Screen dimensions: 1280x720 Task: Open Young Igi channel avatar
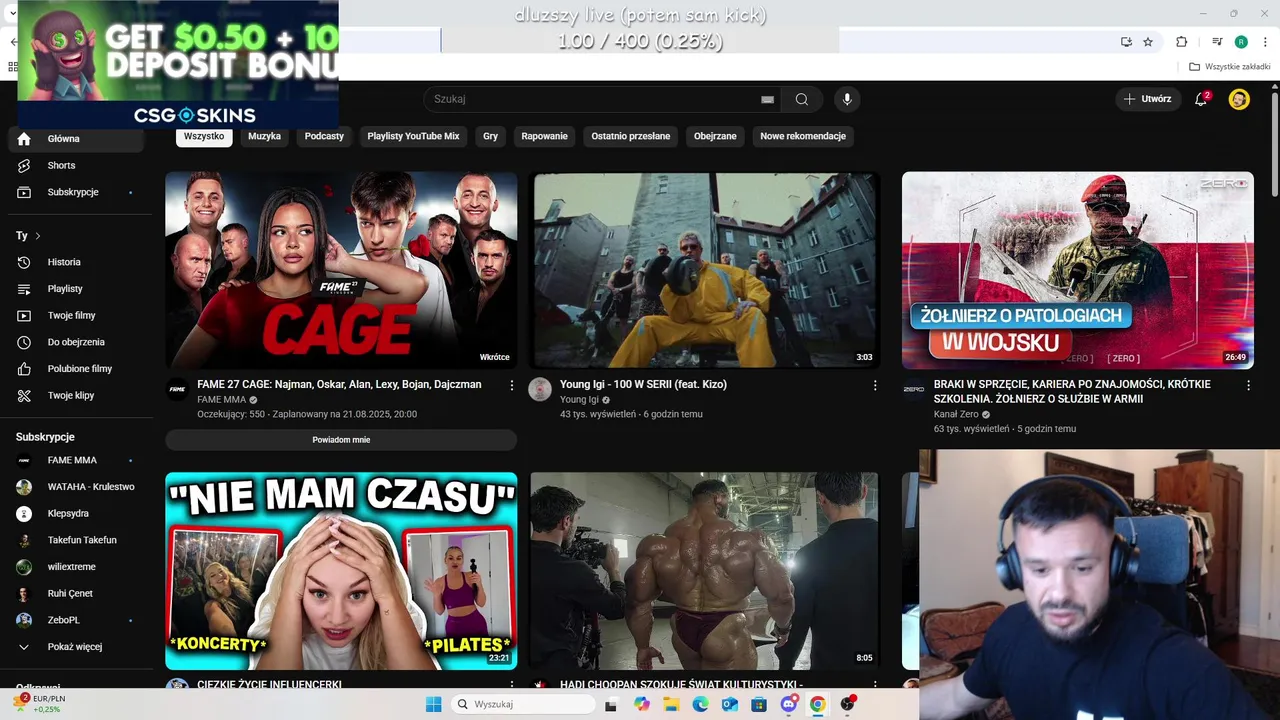tap(540, 390)
